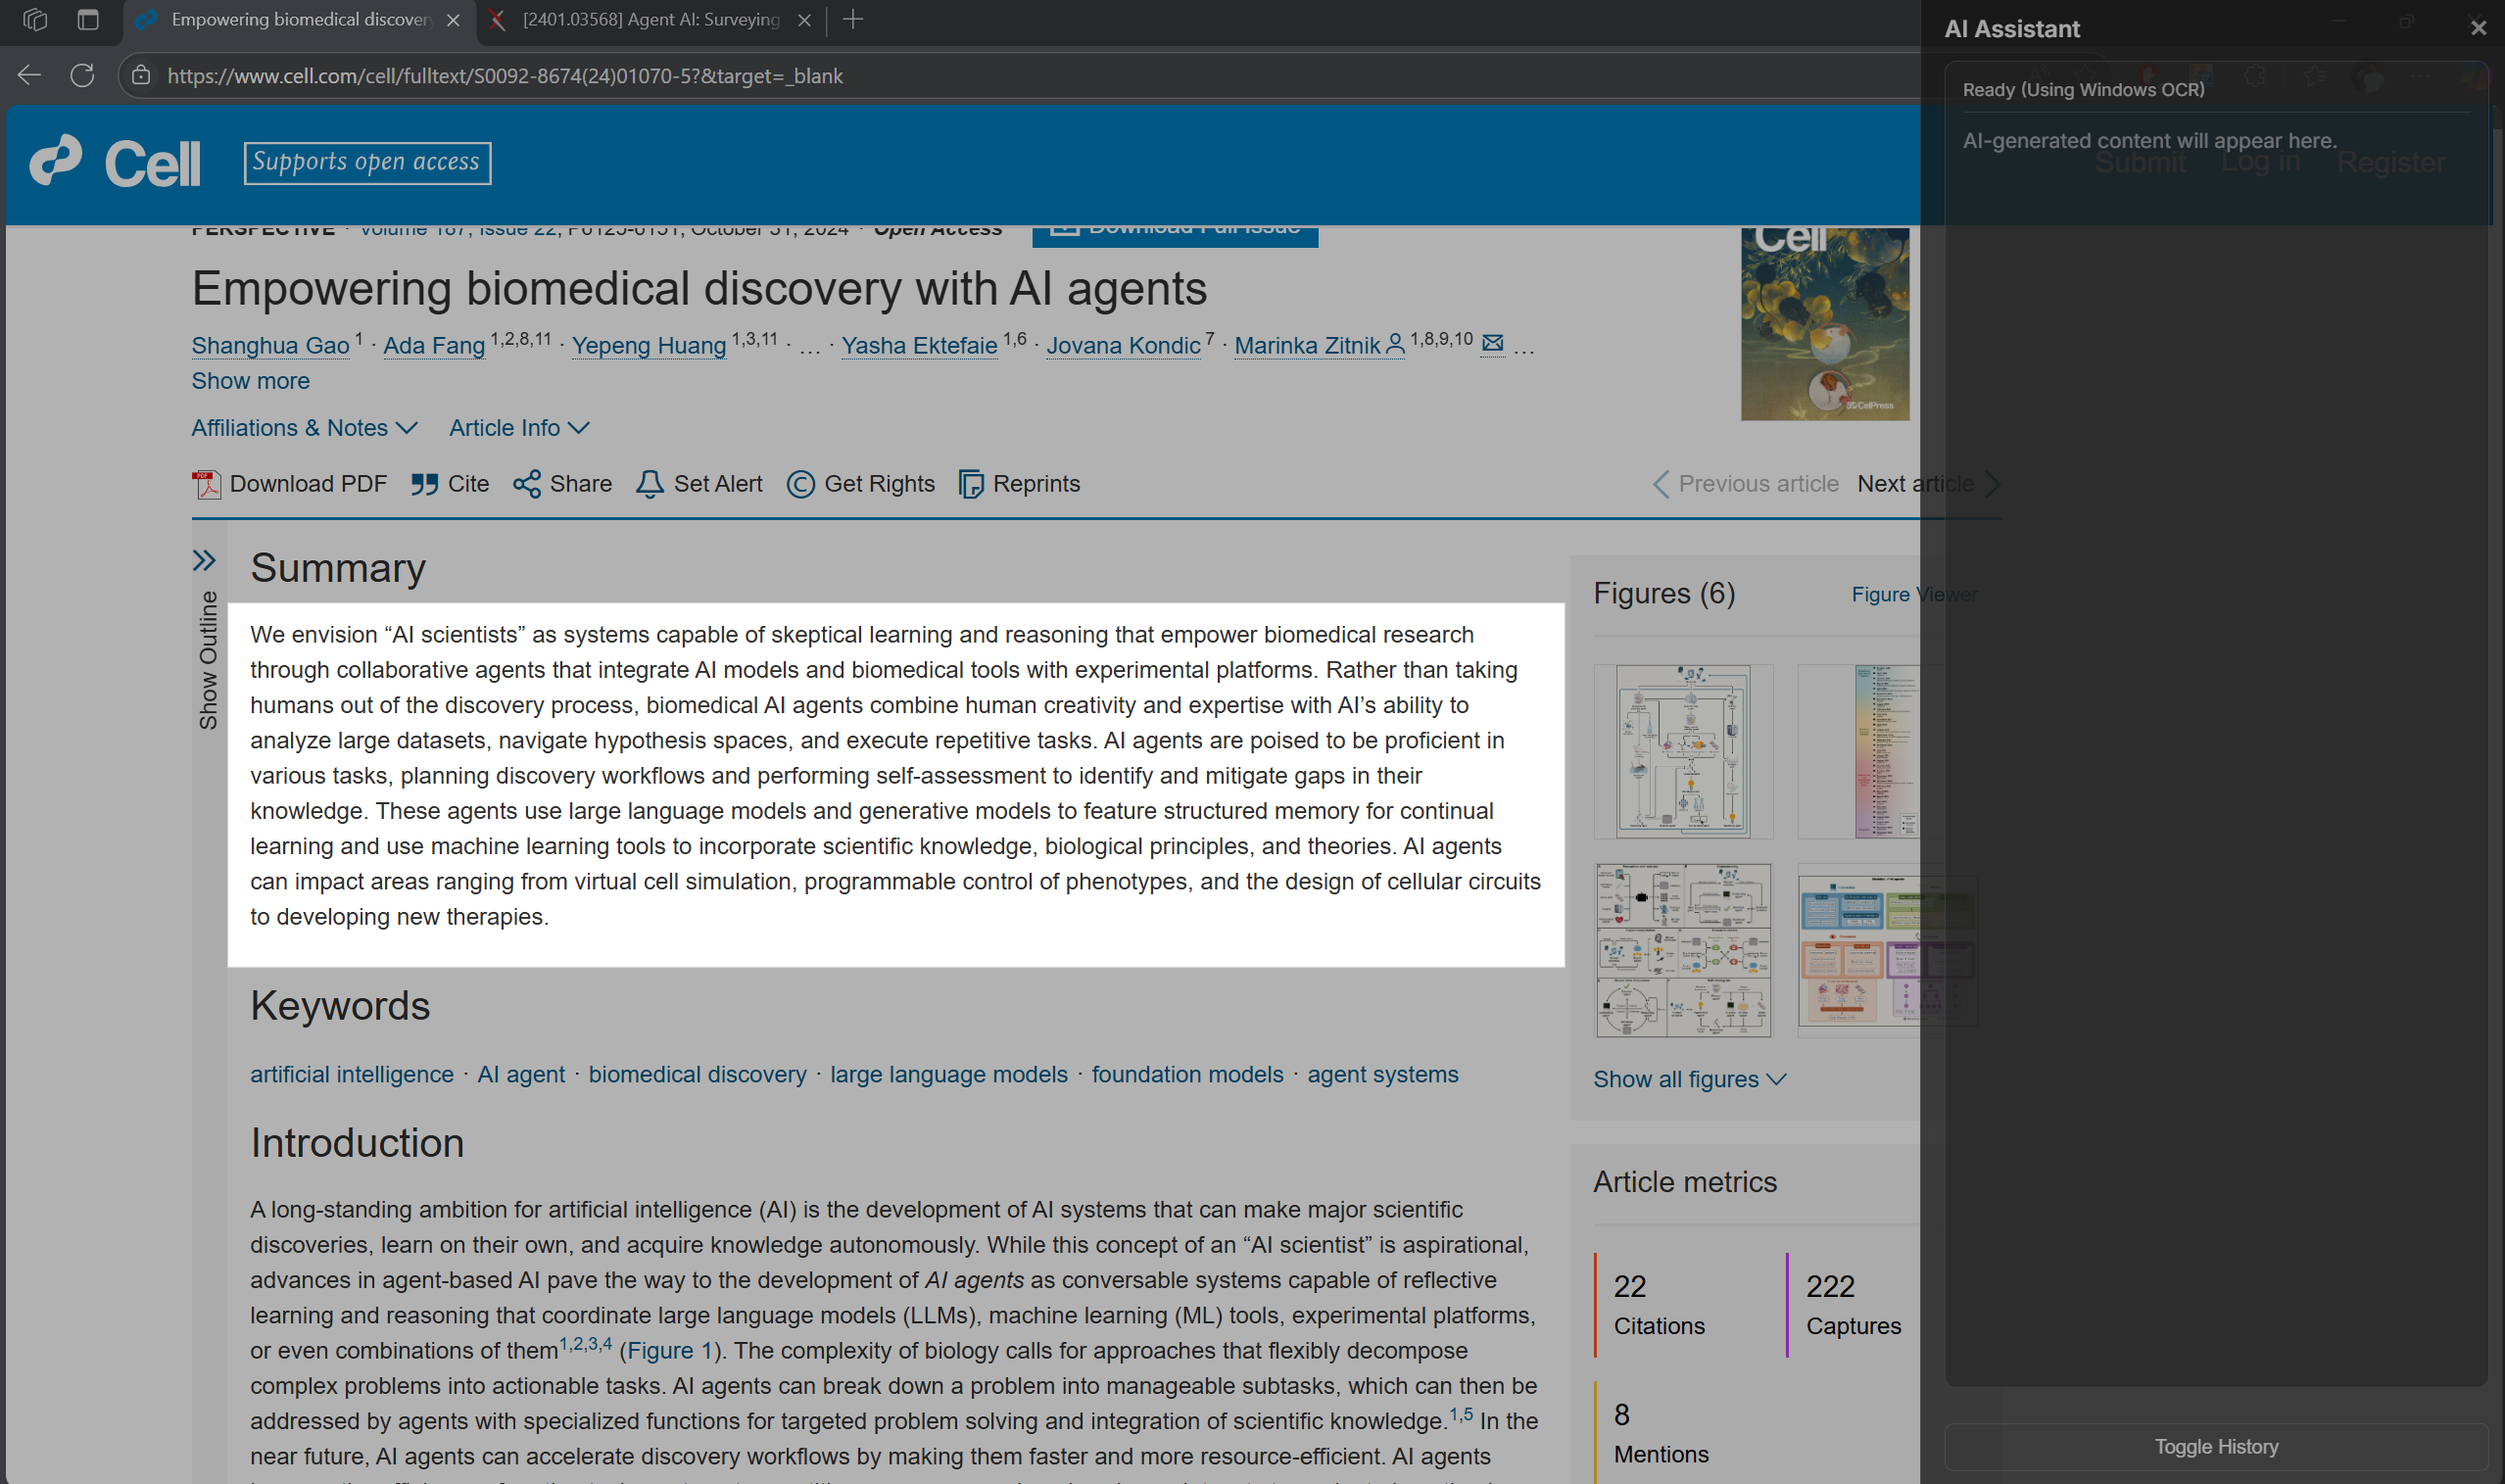Switch to the Agent AI: Surveying tab
The image size is (2505, 1484).
pos(650,20)
